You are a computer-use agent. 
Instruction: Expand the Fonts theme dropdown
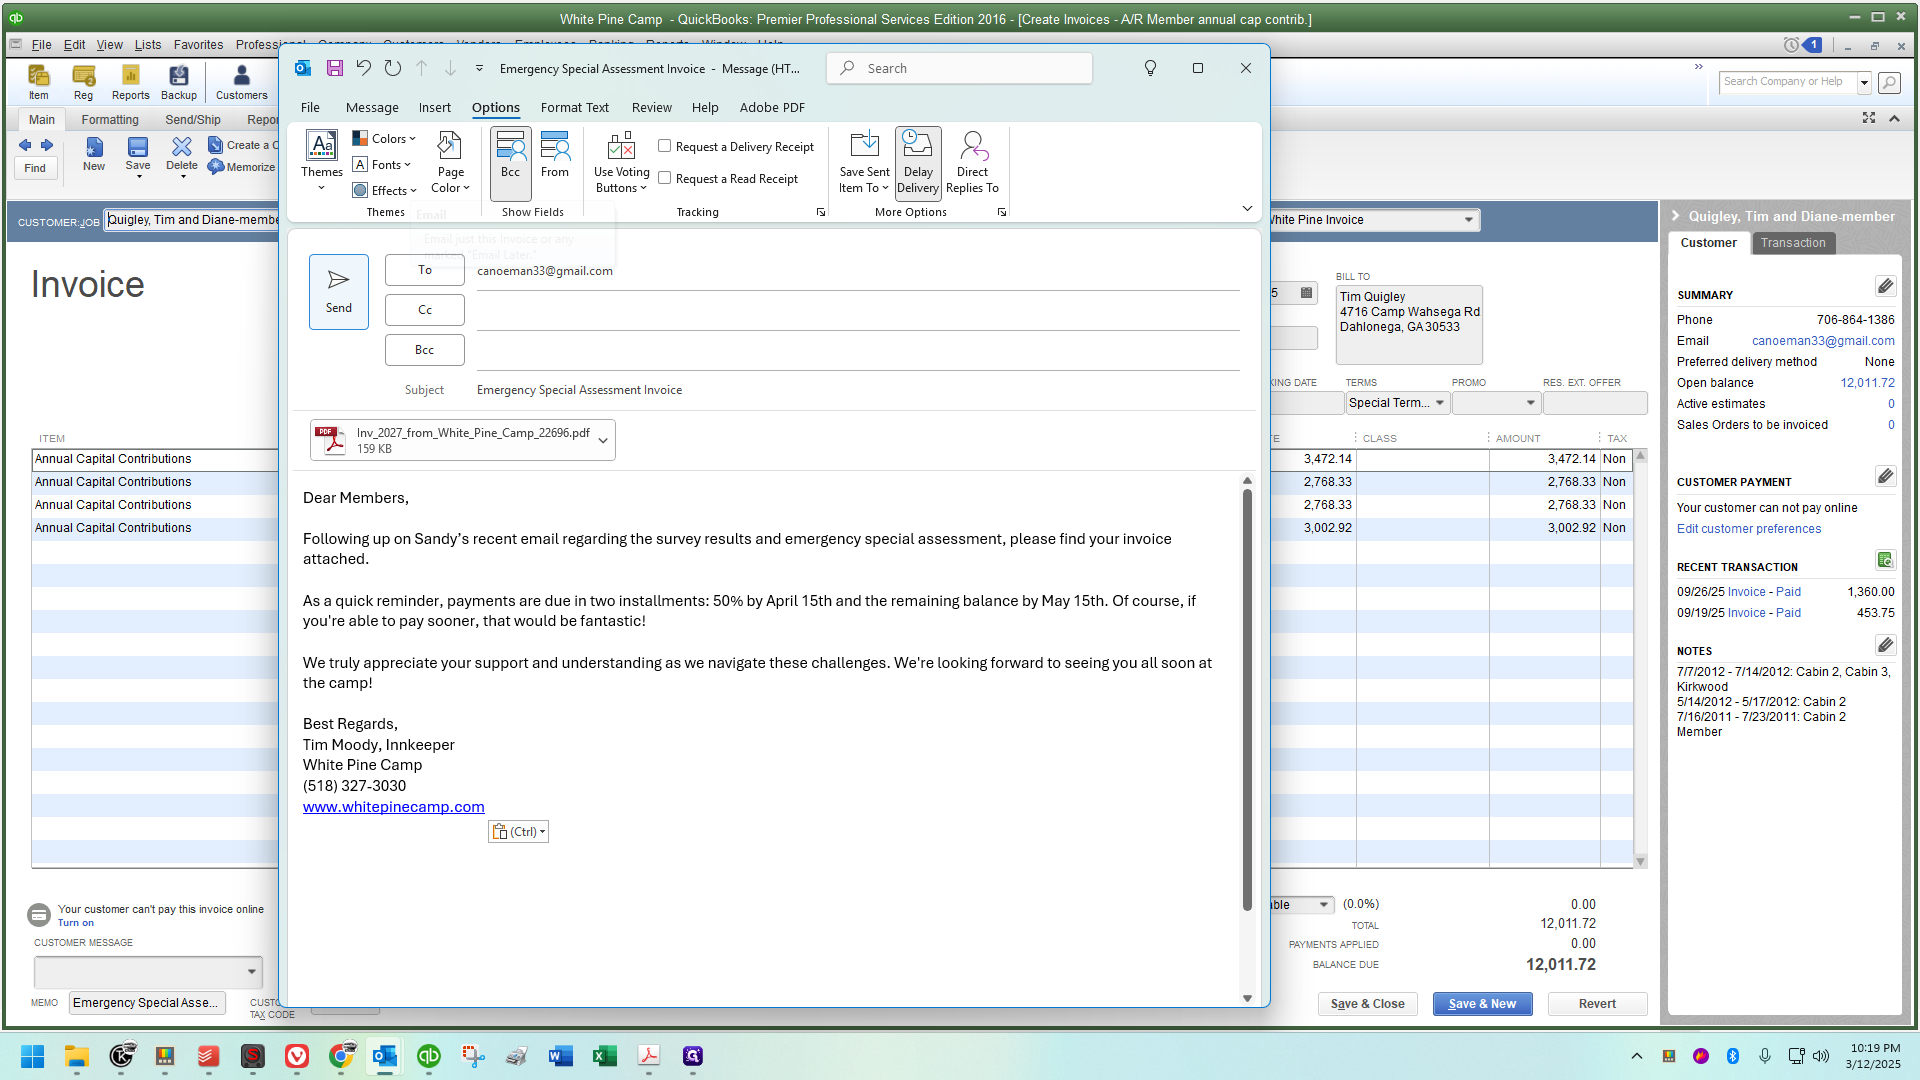click(383, 165)
